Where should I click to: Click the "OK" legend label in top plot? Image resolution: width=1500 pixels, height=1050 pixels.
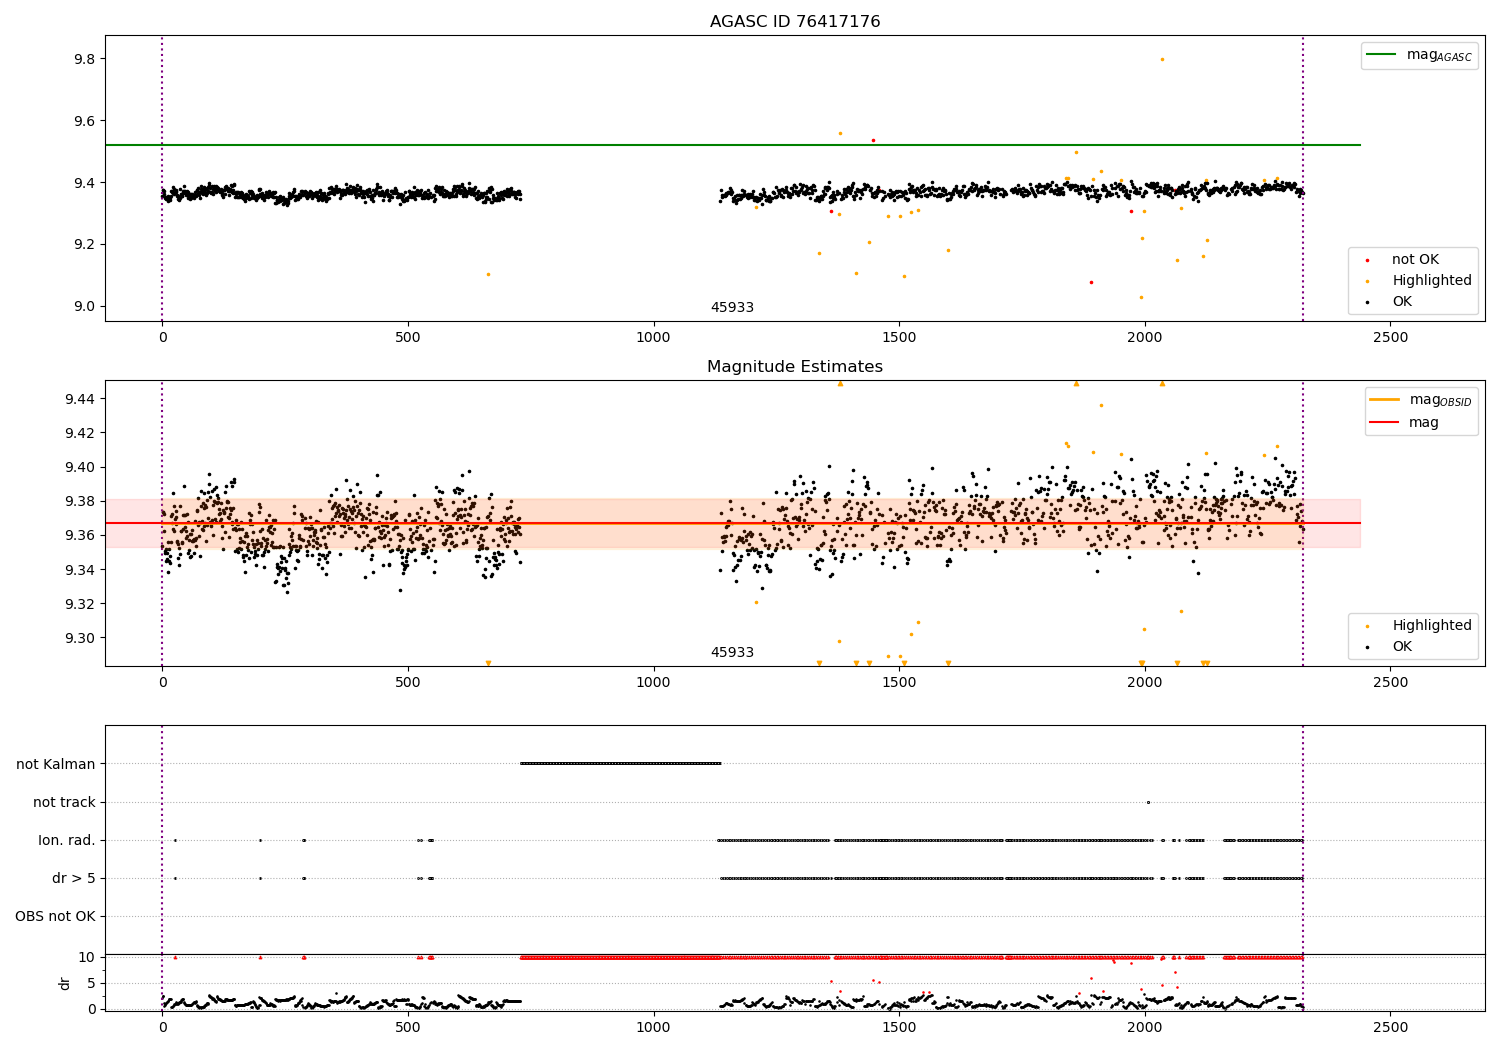pyautogui.click(x=1402, y=302)
